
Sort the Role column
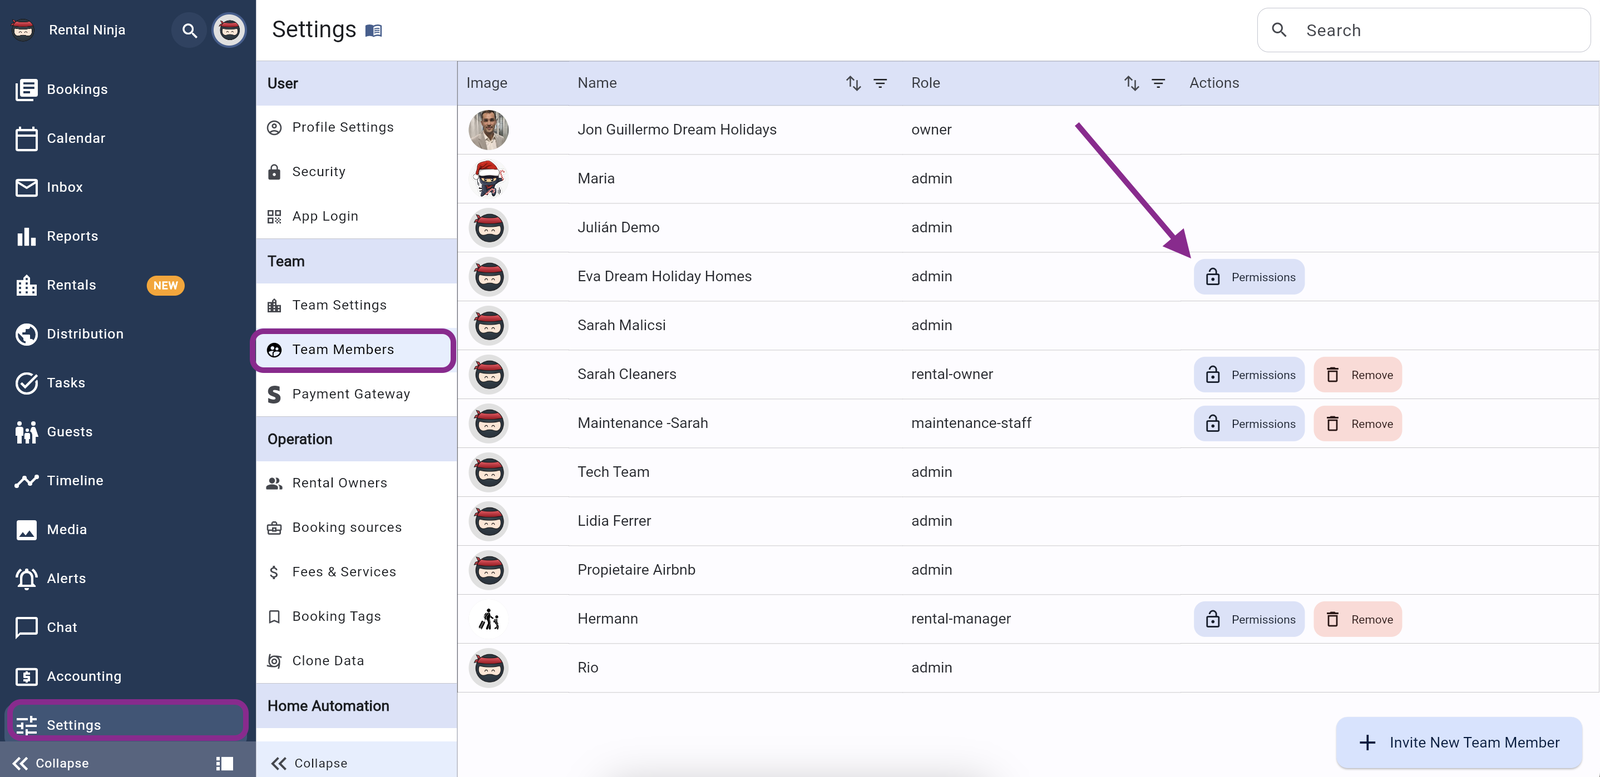[x=1131, y=83]
